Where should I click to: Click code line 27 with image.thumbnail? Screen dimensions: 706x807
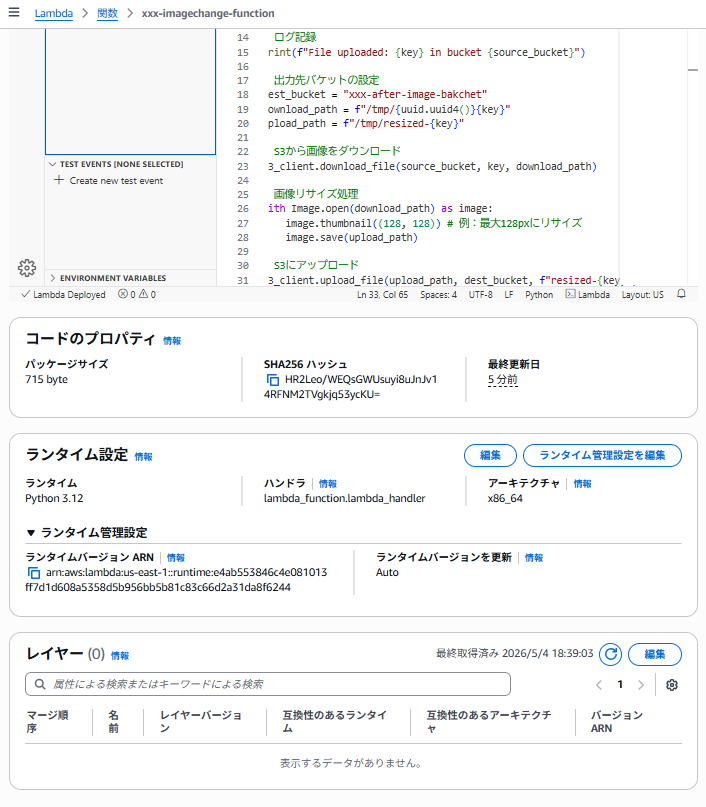pos(434,223)
